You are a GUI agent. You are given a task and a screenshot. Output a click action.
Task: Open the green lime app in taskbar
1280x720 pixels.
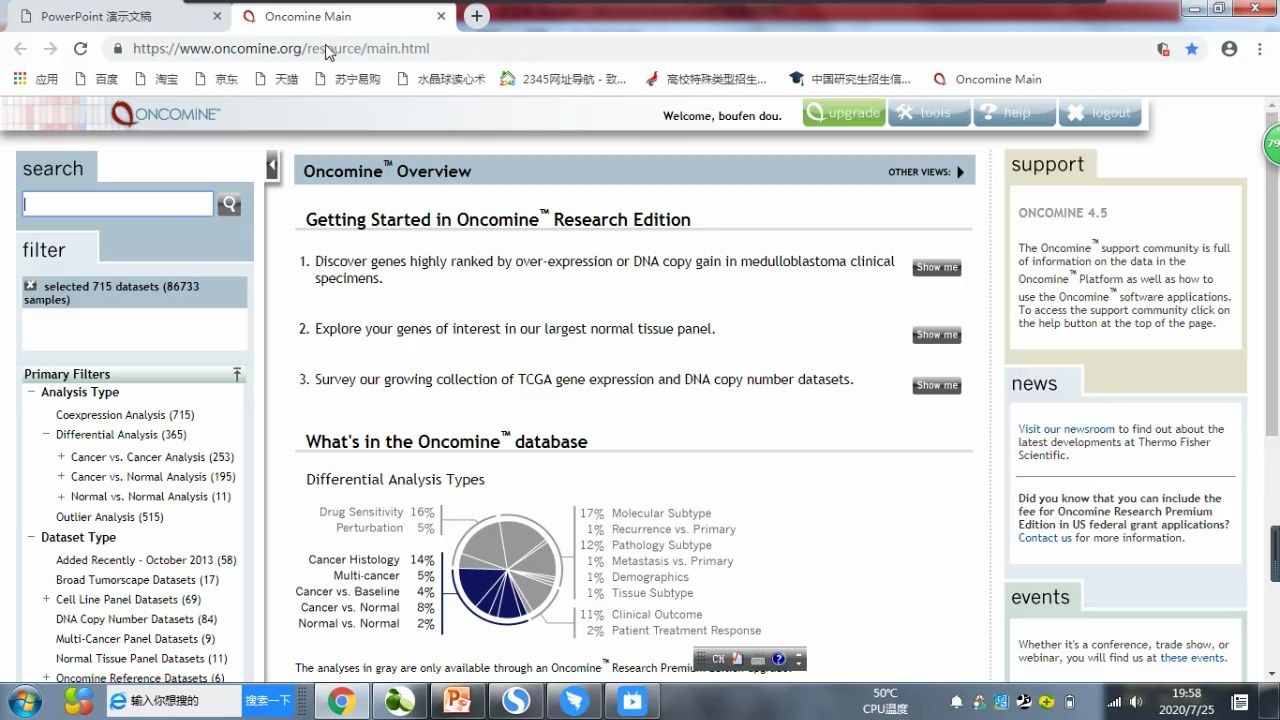click(399, 701)
